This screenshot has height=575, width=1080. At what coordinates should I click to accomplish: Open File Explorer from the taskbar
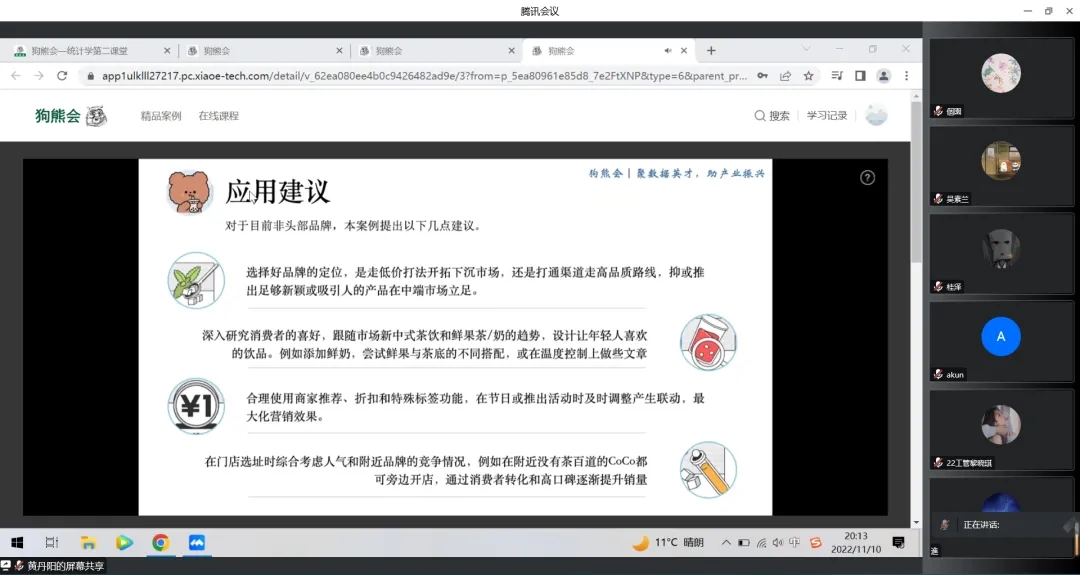pyautogui.click(x=88, y=543)
